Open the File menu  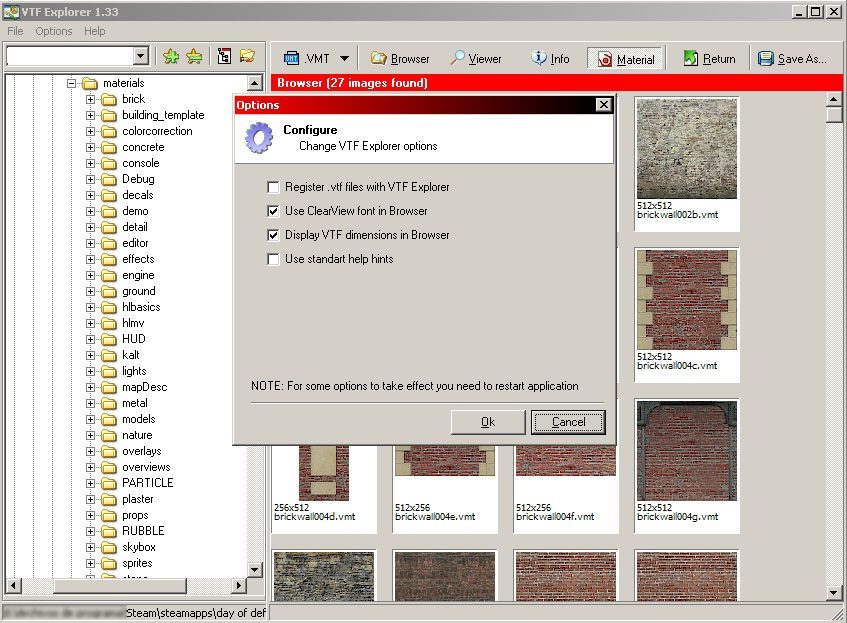pyautogui.click(x=15, y=31)
